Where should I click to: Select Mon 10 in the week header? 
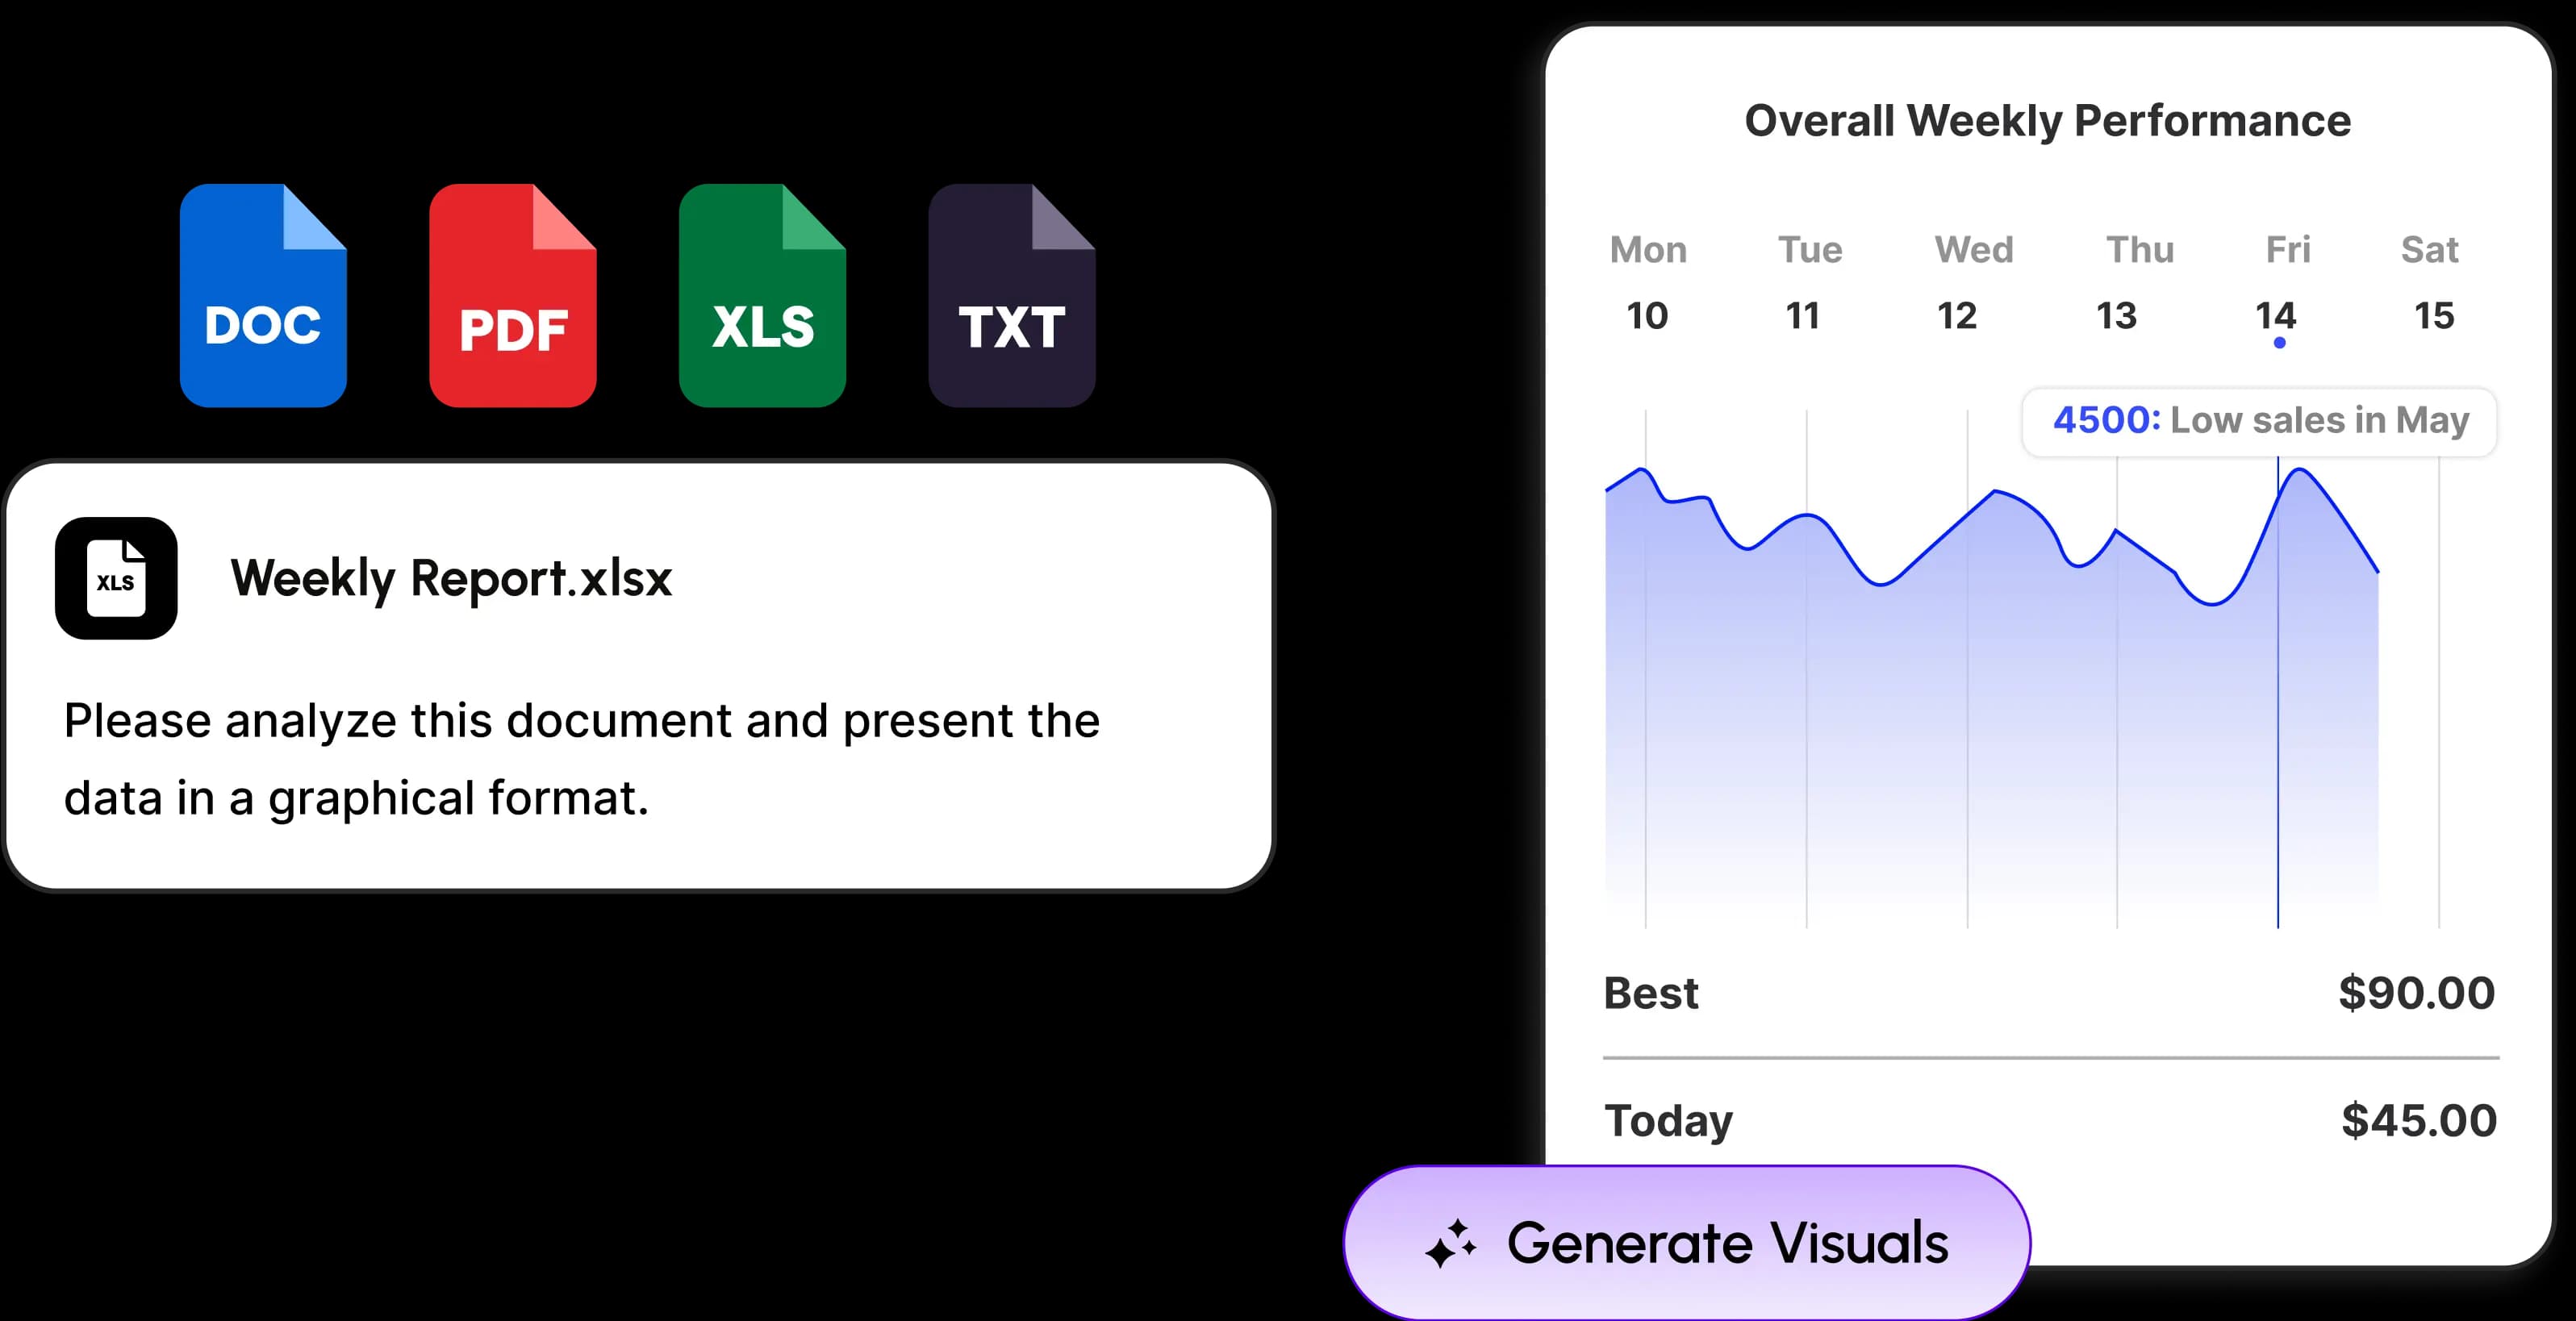point(1648,283)
